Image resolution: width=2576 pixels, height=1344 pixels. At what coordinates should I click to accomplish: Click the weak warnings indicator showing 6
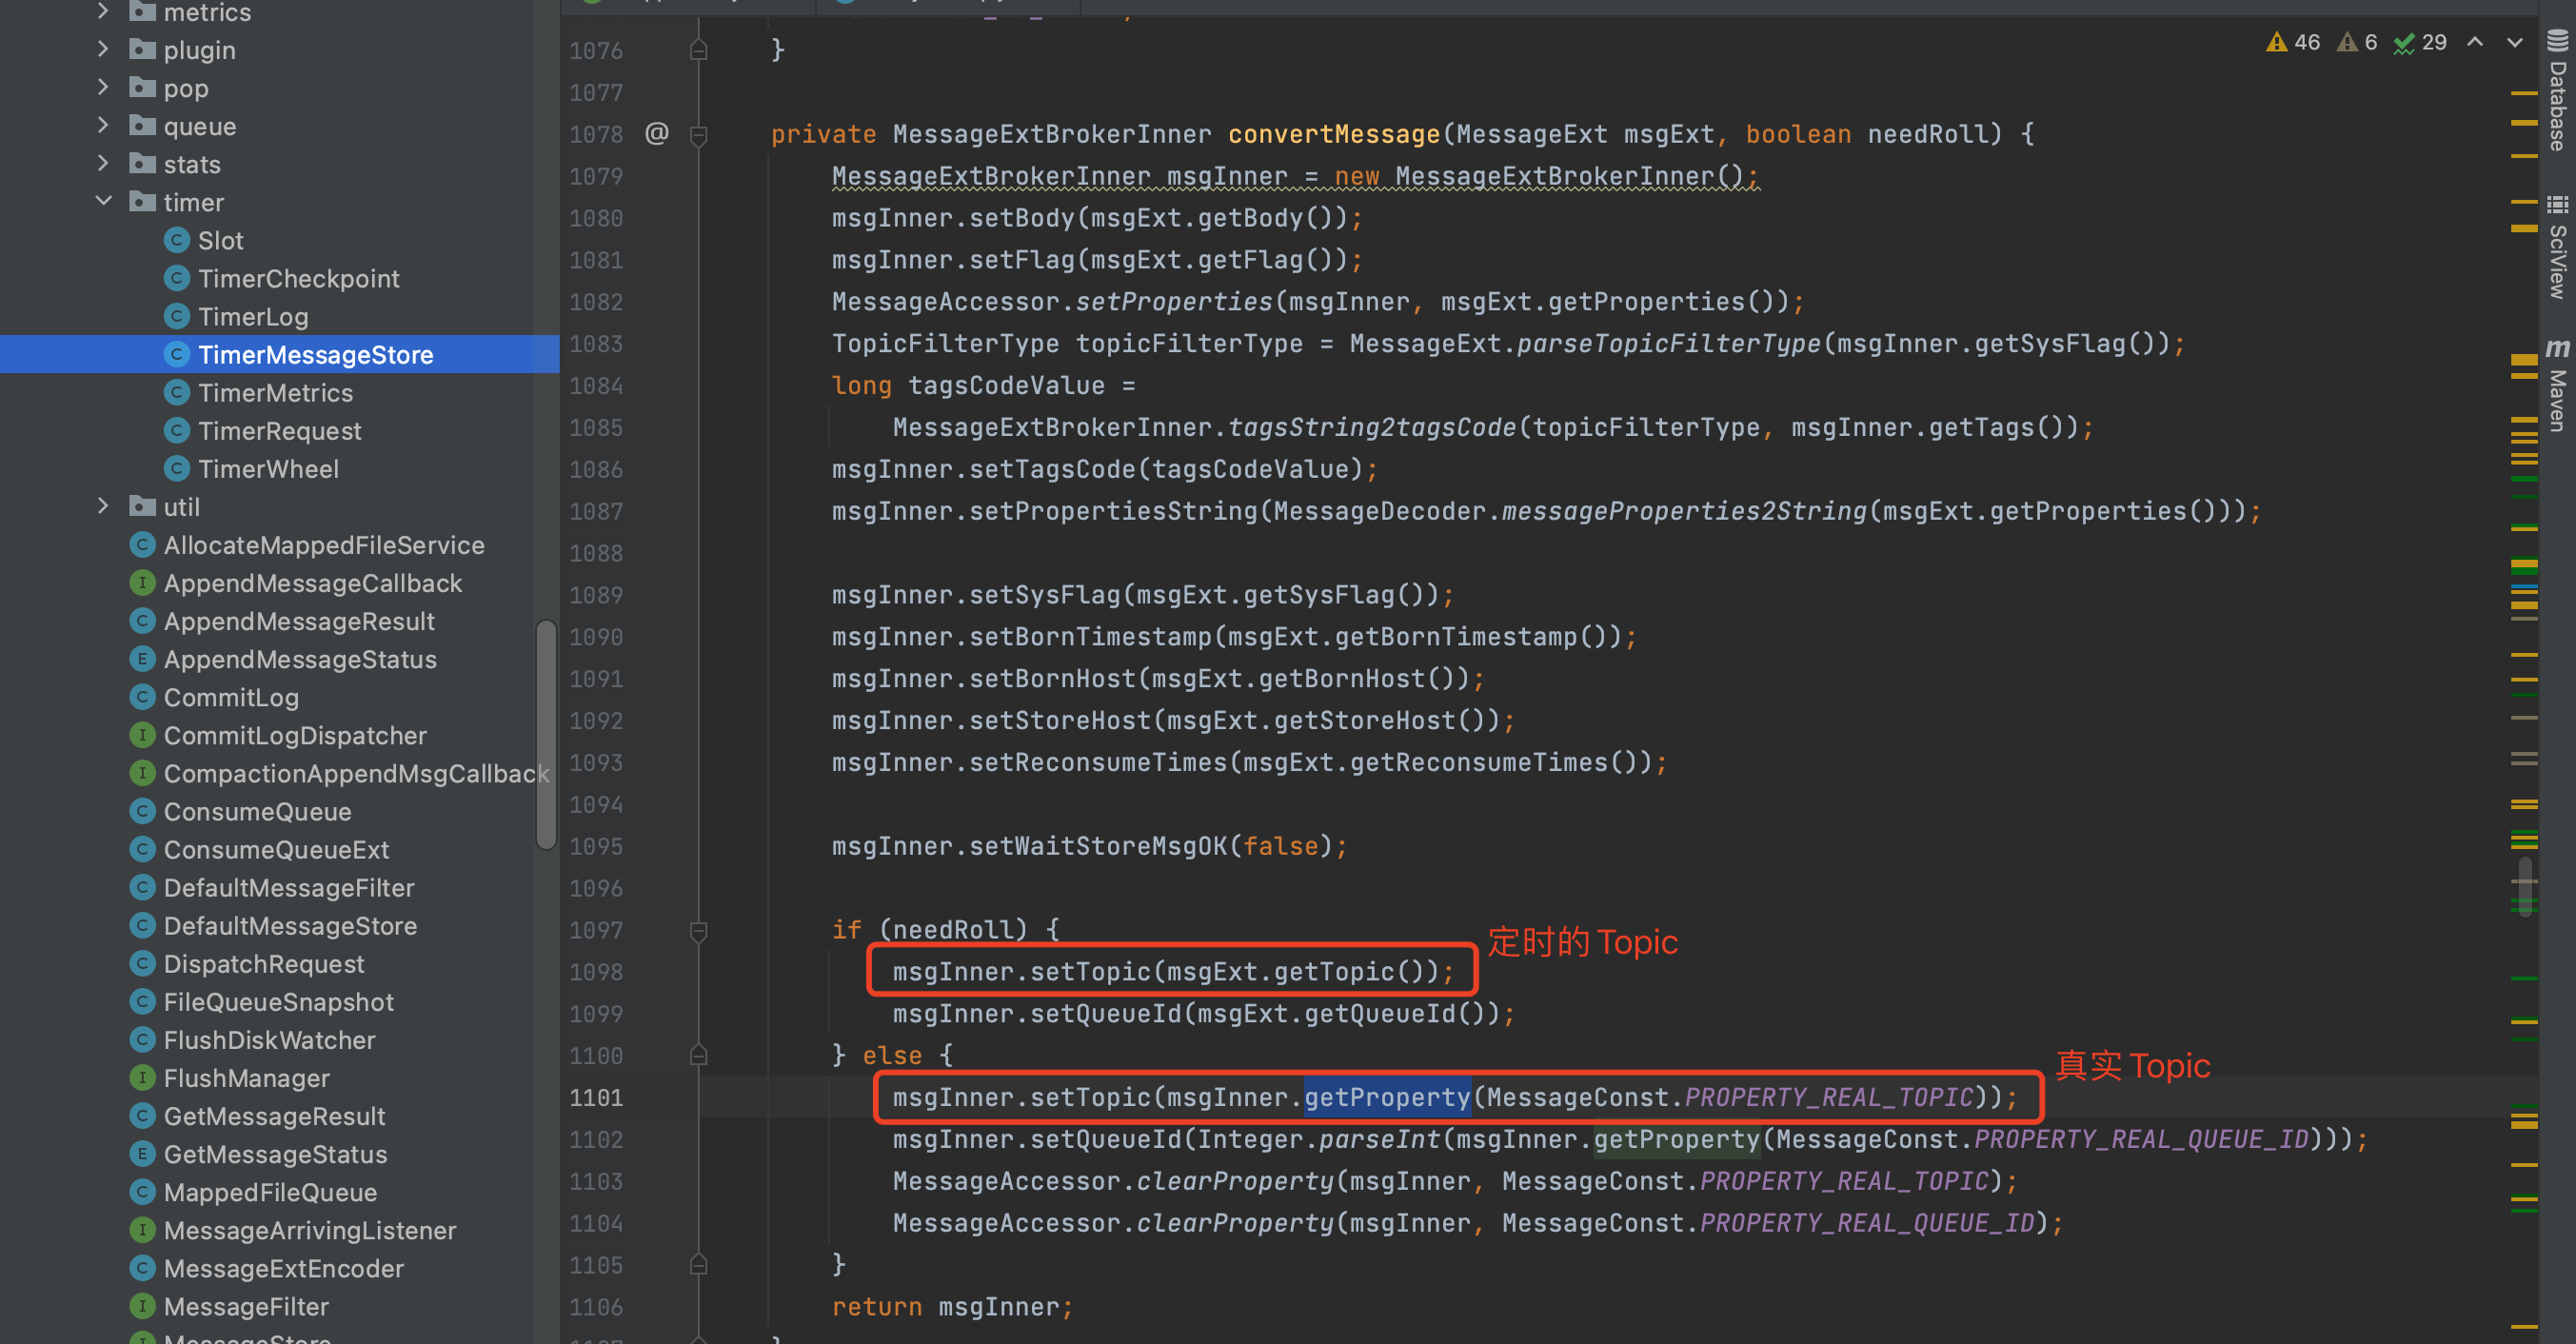pyautogui.click(x=2357, y=42)
